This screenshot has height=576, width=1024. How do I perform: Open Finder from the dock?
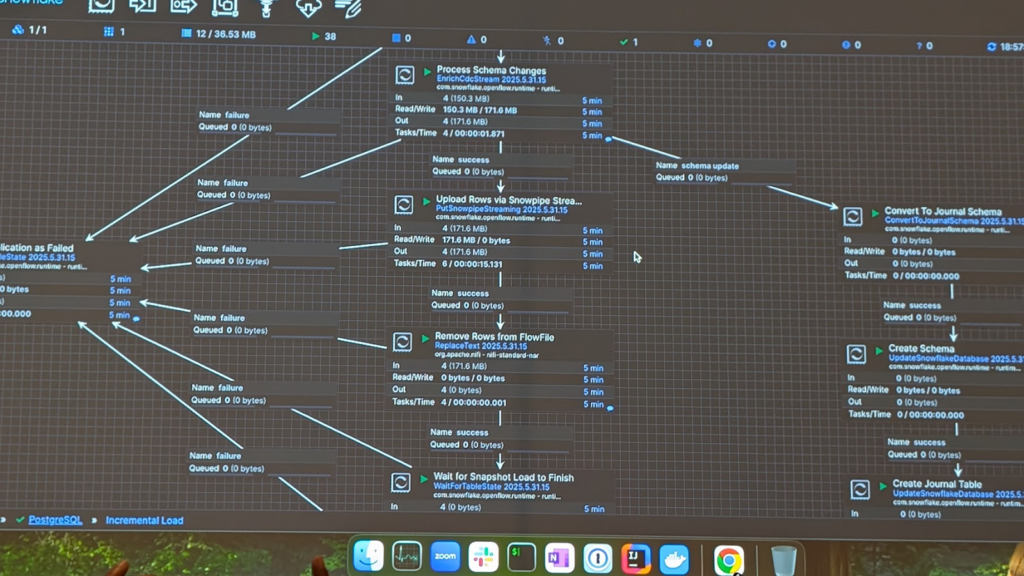[x=368, y=556]
